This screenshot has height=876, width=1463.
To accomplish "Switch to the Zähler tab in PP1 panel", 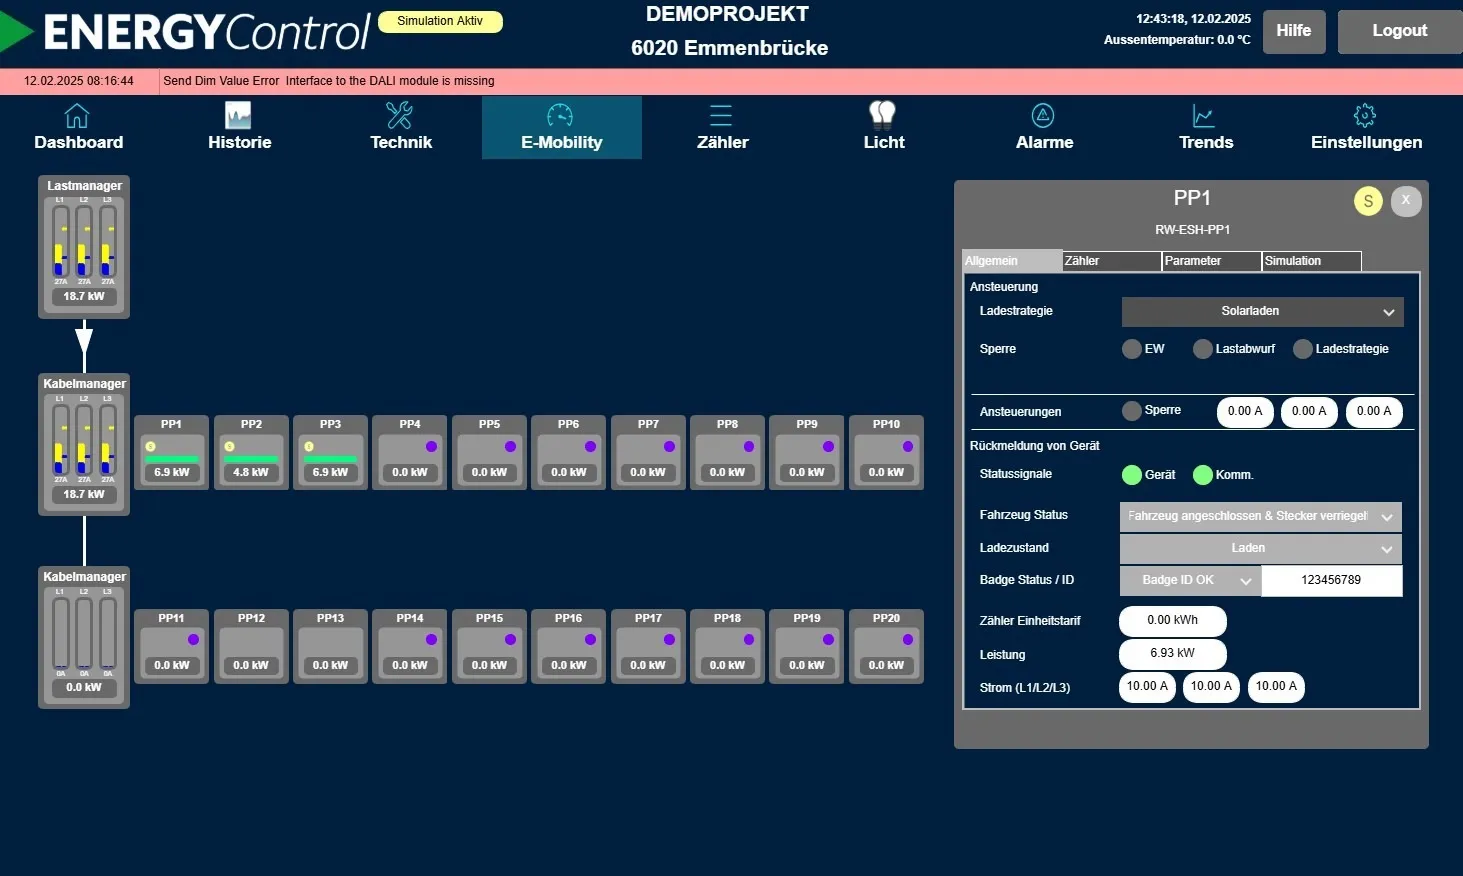I will [1112, 261].
